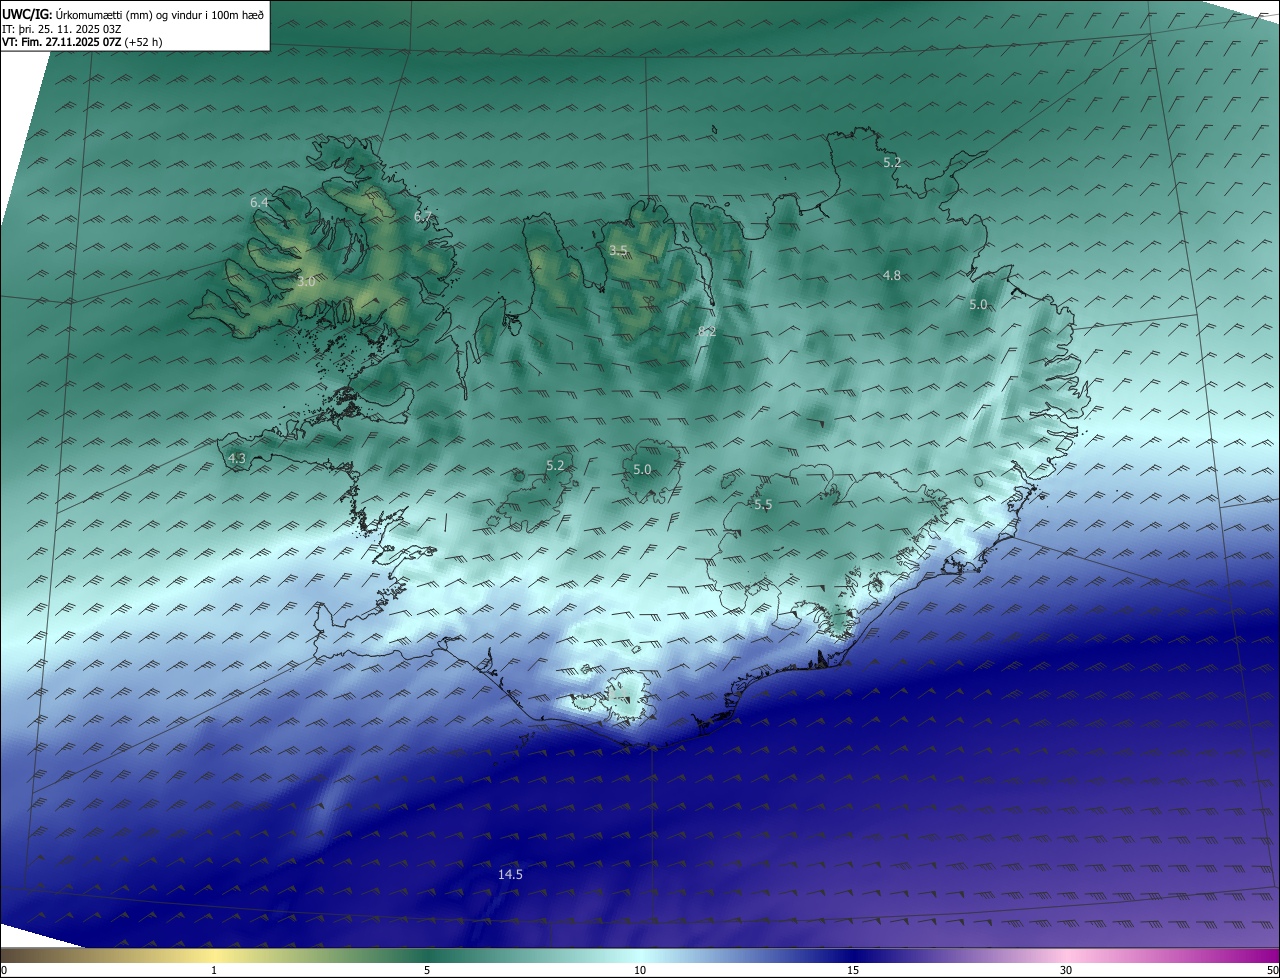
Task: Click the colorbar tick label 15
Action: point(853,970)
